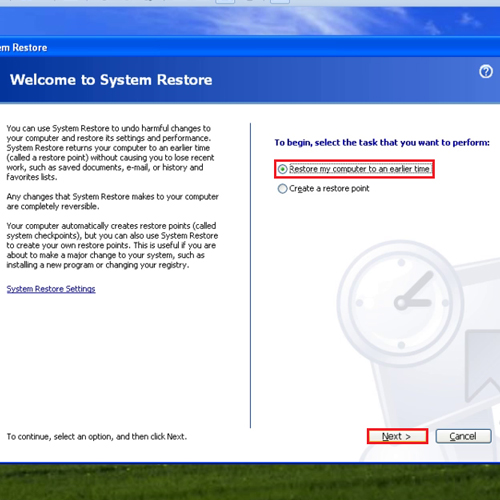Click the green desktop background below the window

point(250,482)
